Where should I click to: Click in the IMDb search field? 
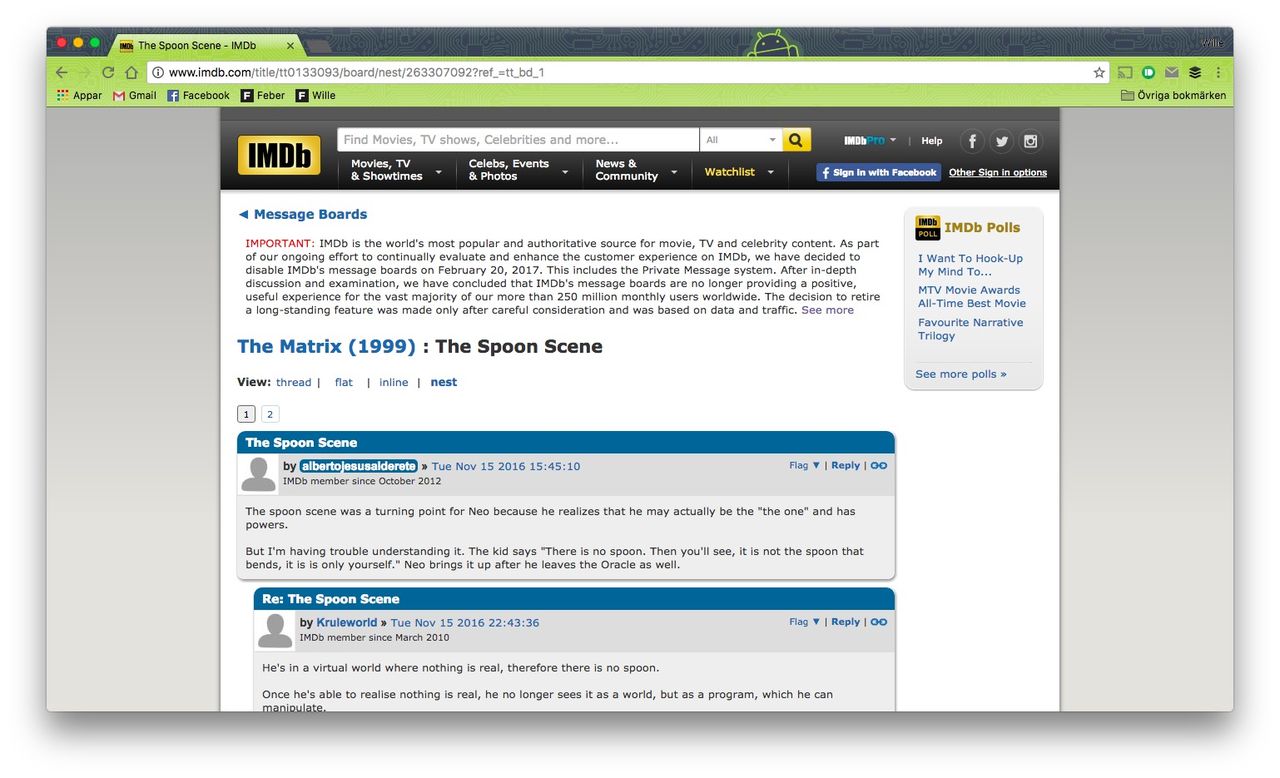[518, 140]
